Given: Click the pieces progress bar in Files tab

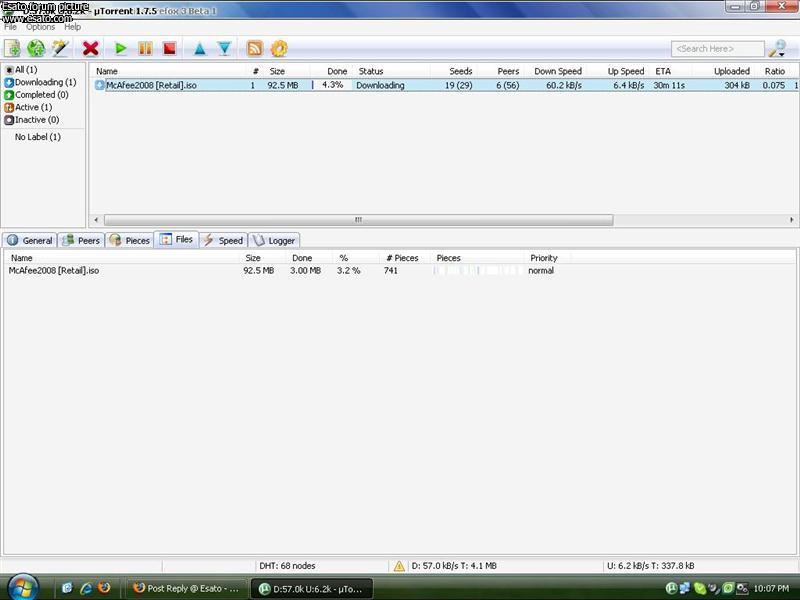Looking at the screenshot, I should (x=478, y=270).
